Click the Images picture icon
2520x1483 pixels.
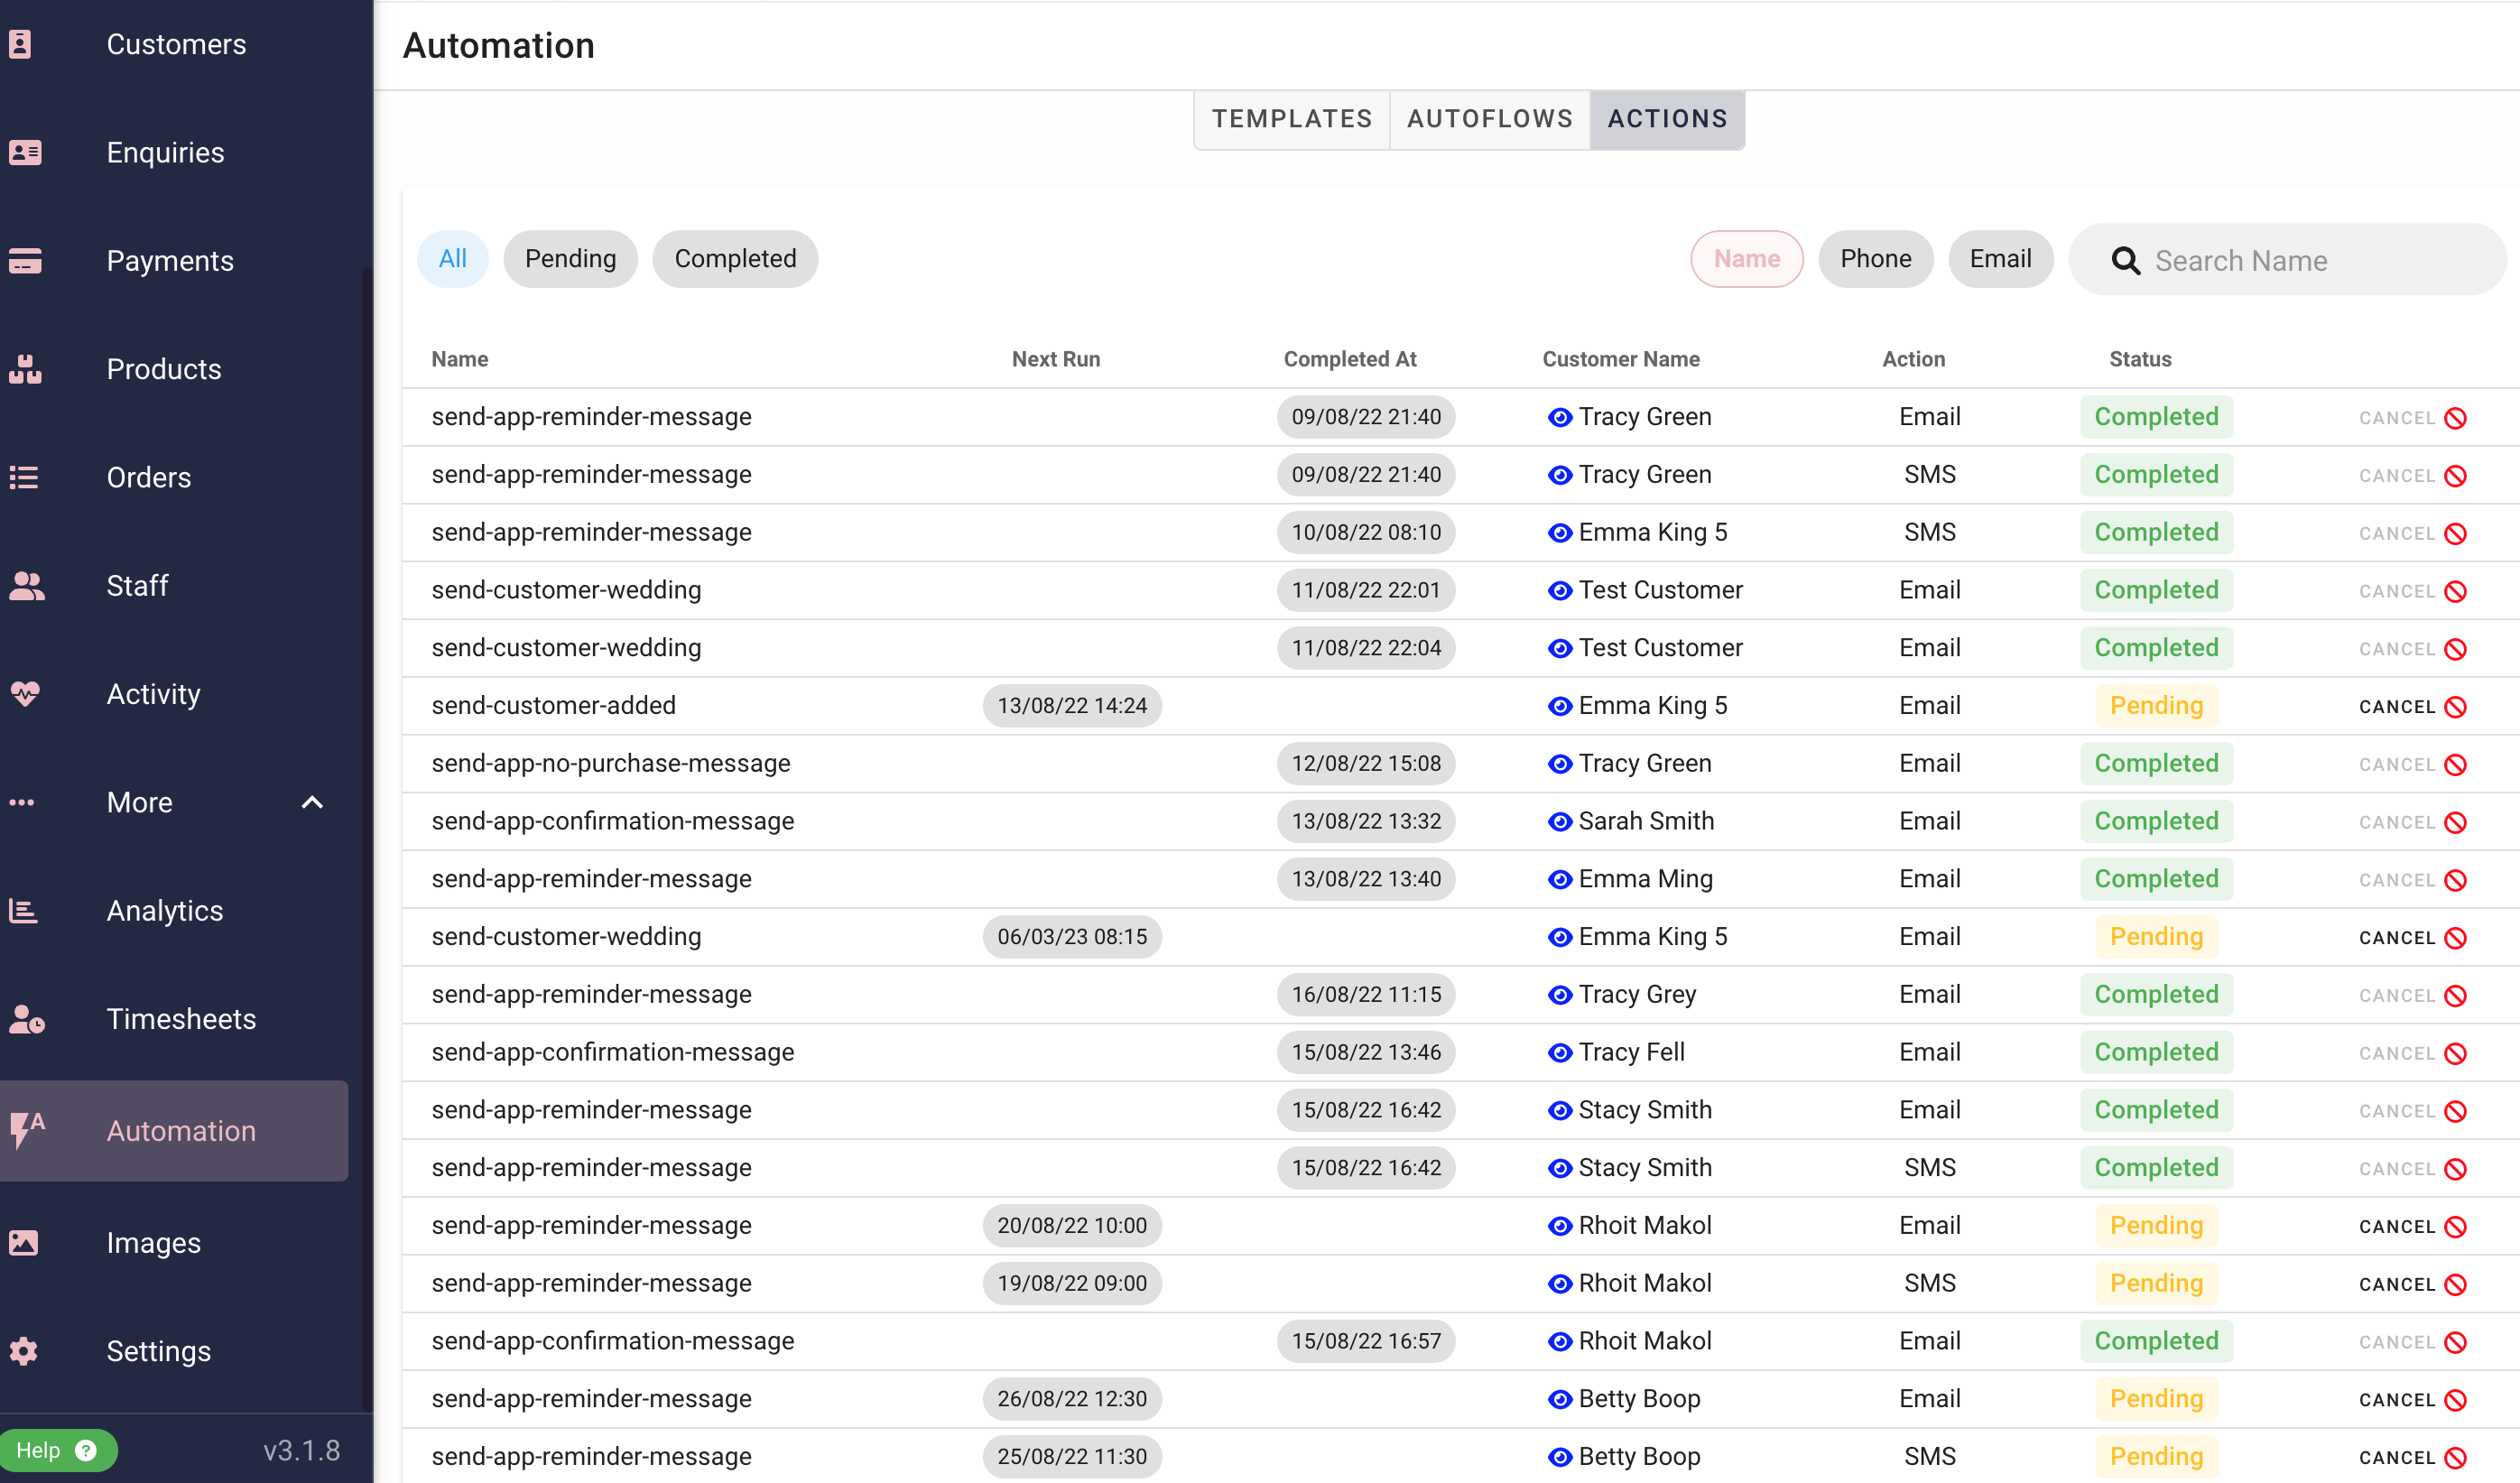pos(24,1243)
